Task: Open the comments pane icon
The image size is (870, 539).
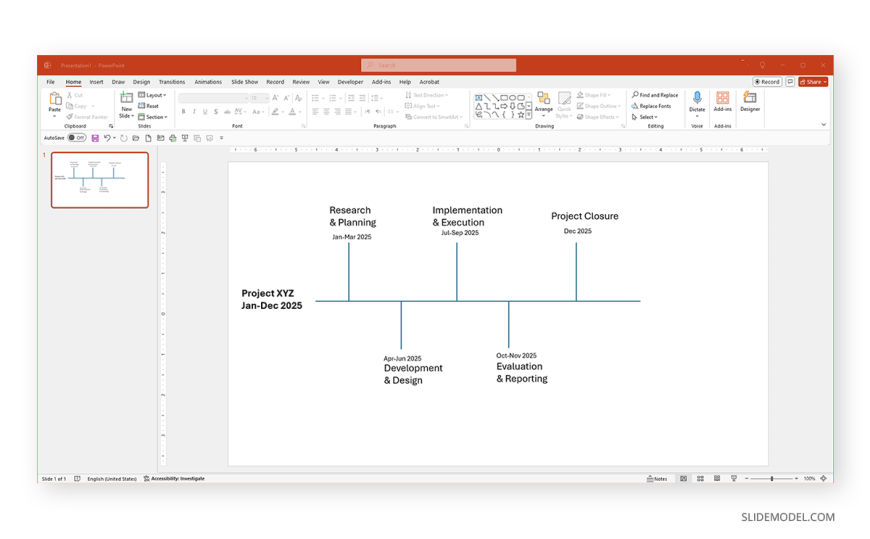Action: tap(790, 82)
